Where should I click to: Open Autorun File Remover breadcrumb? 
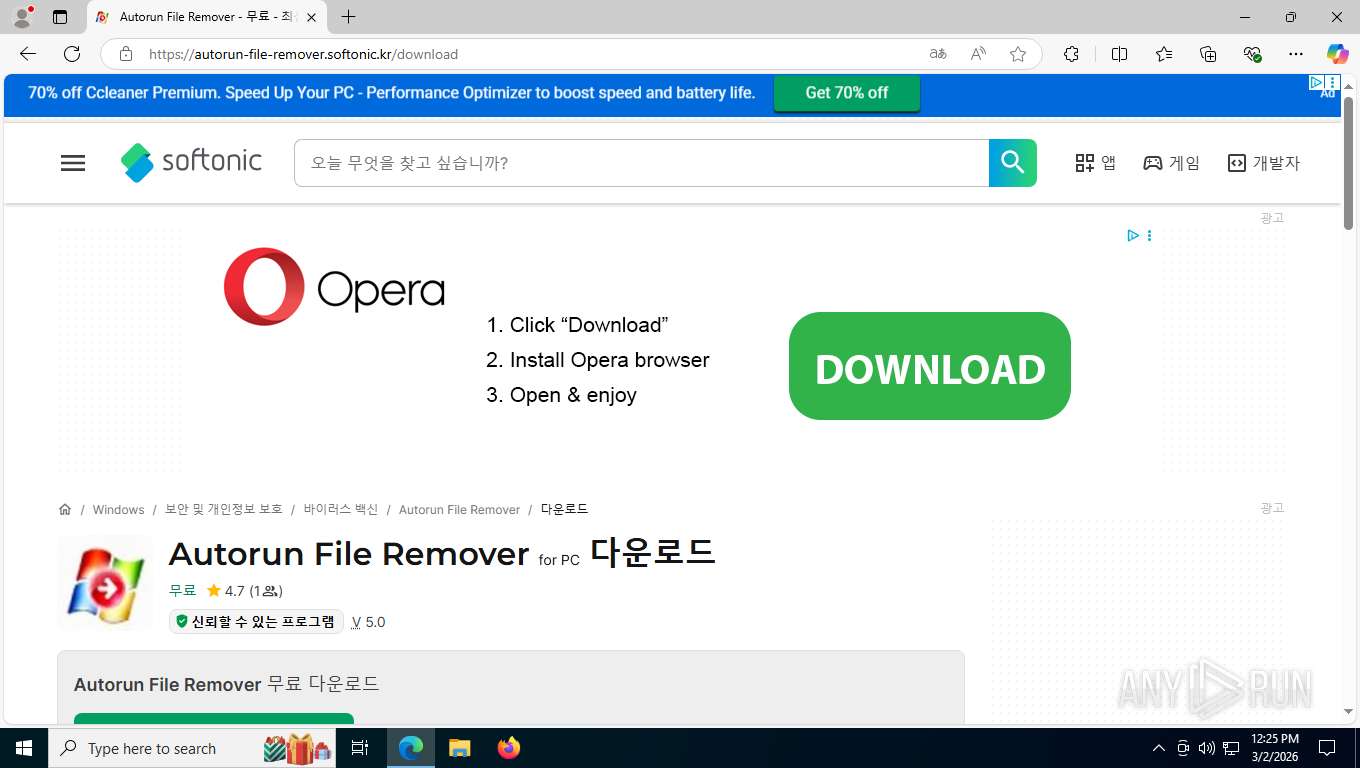(459, 510)
